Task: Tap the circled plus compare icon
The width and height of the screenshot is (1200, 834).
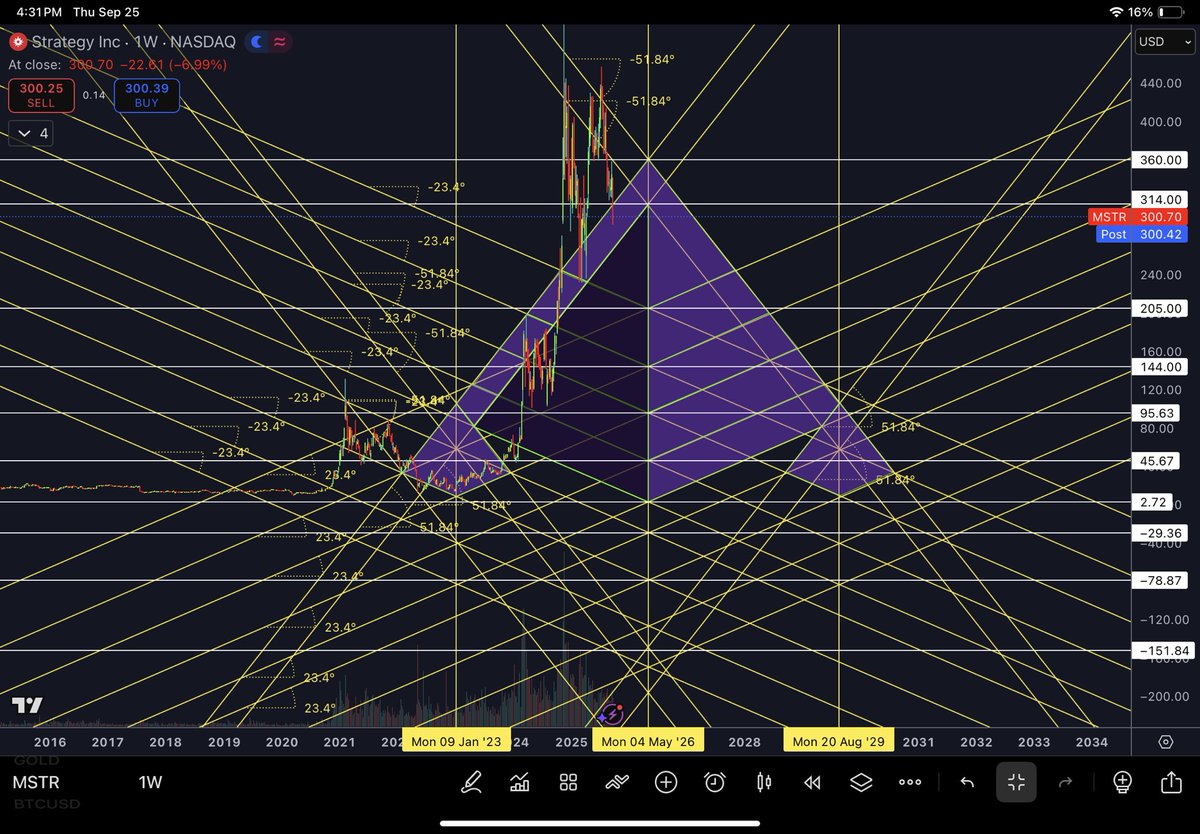Action: point(666,782)
